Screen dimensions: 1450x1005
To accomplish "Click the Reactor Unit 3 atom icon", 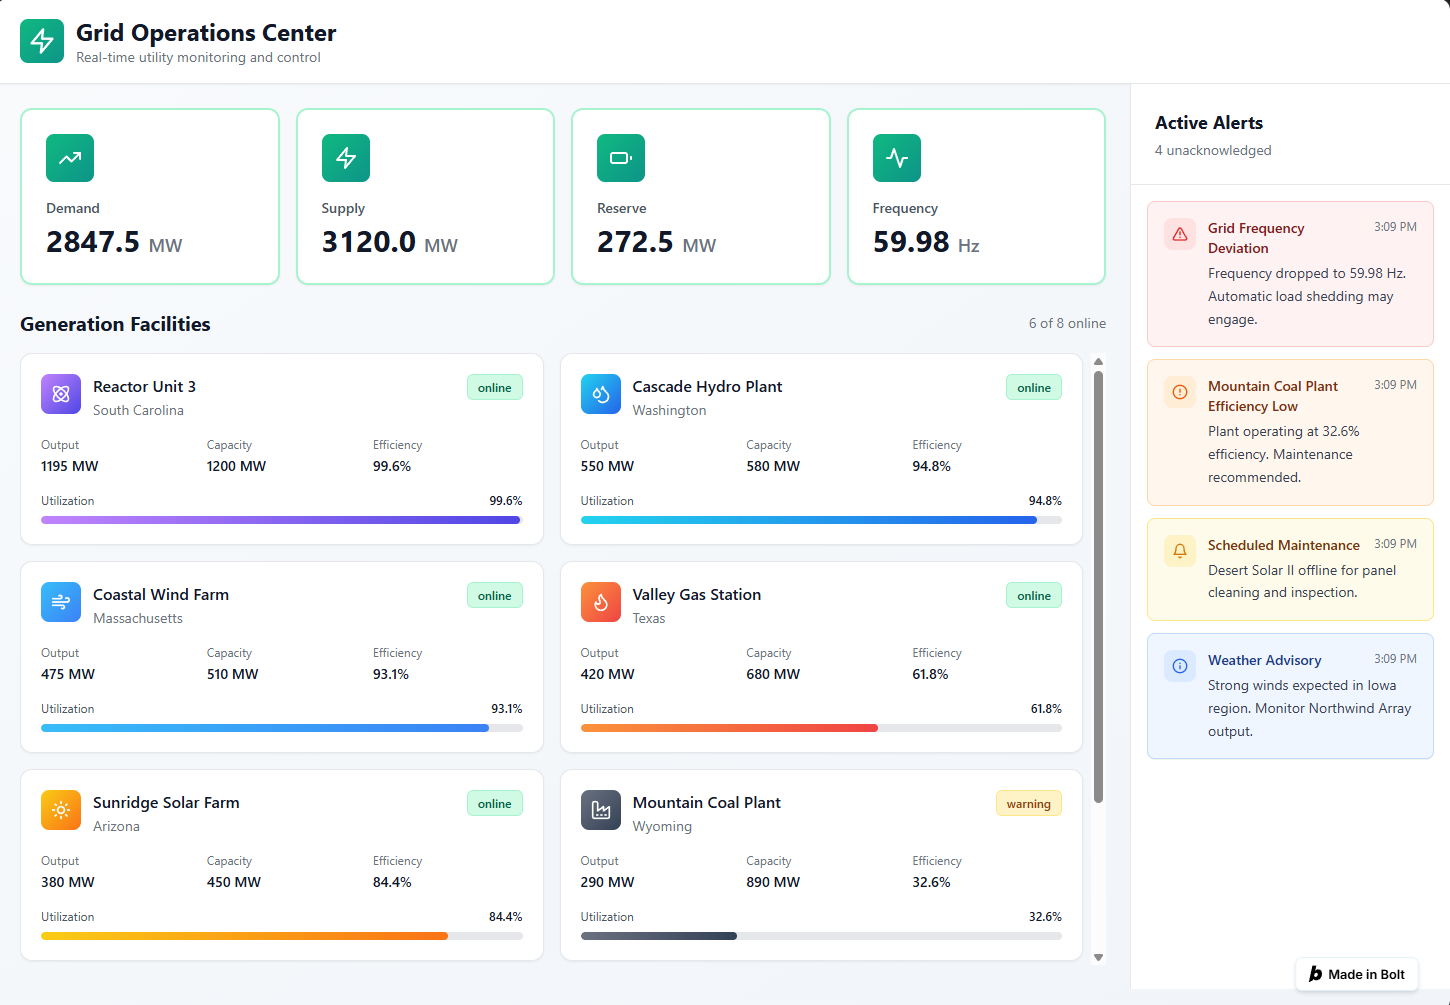I will click(61, 394).
